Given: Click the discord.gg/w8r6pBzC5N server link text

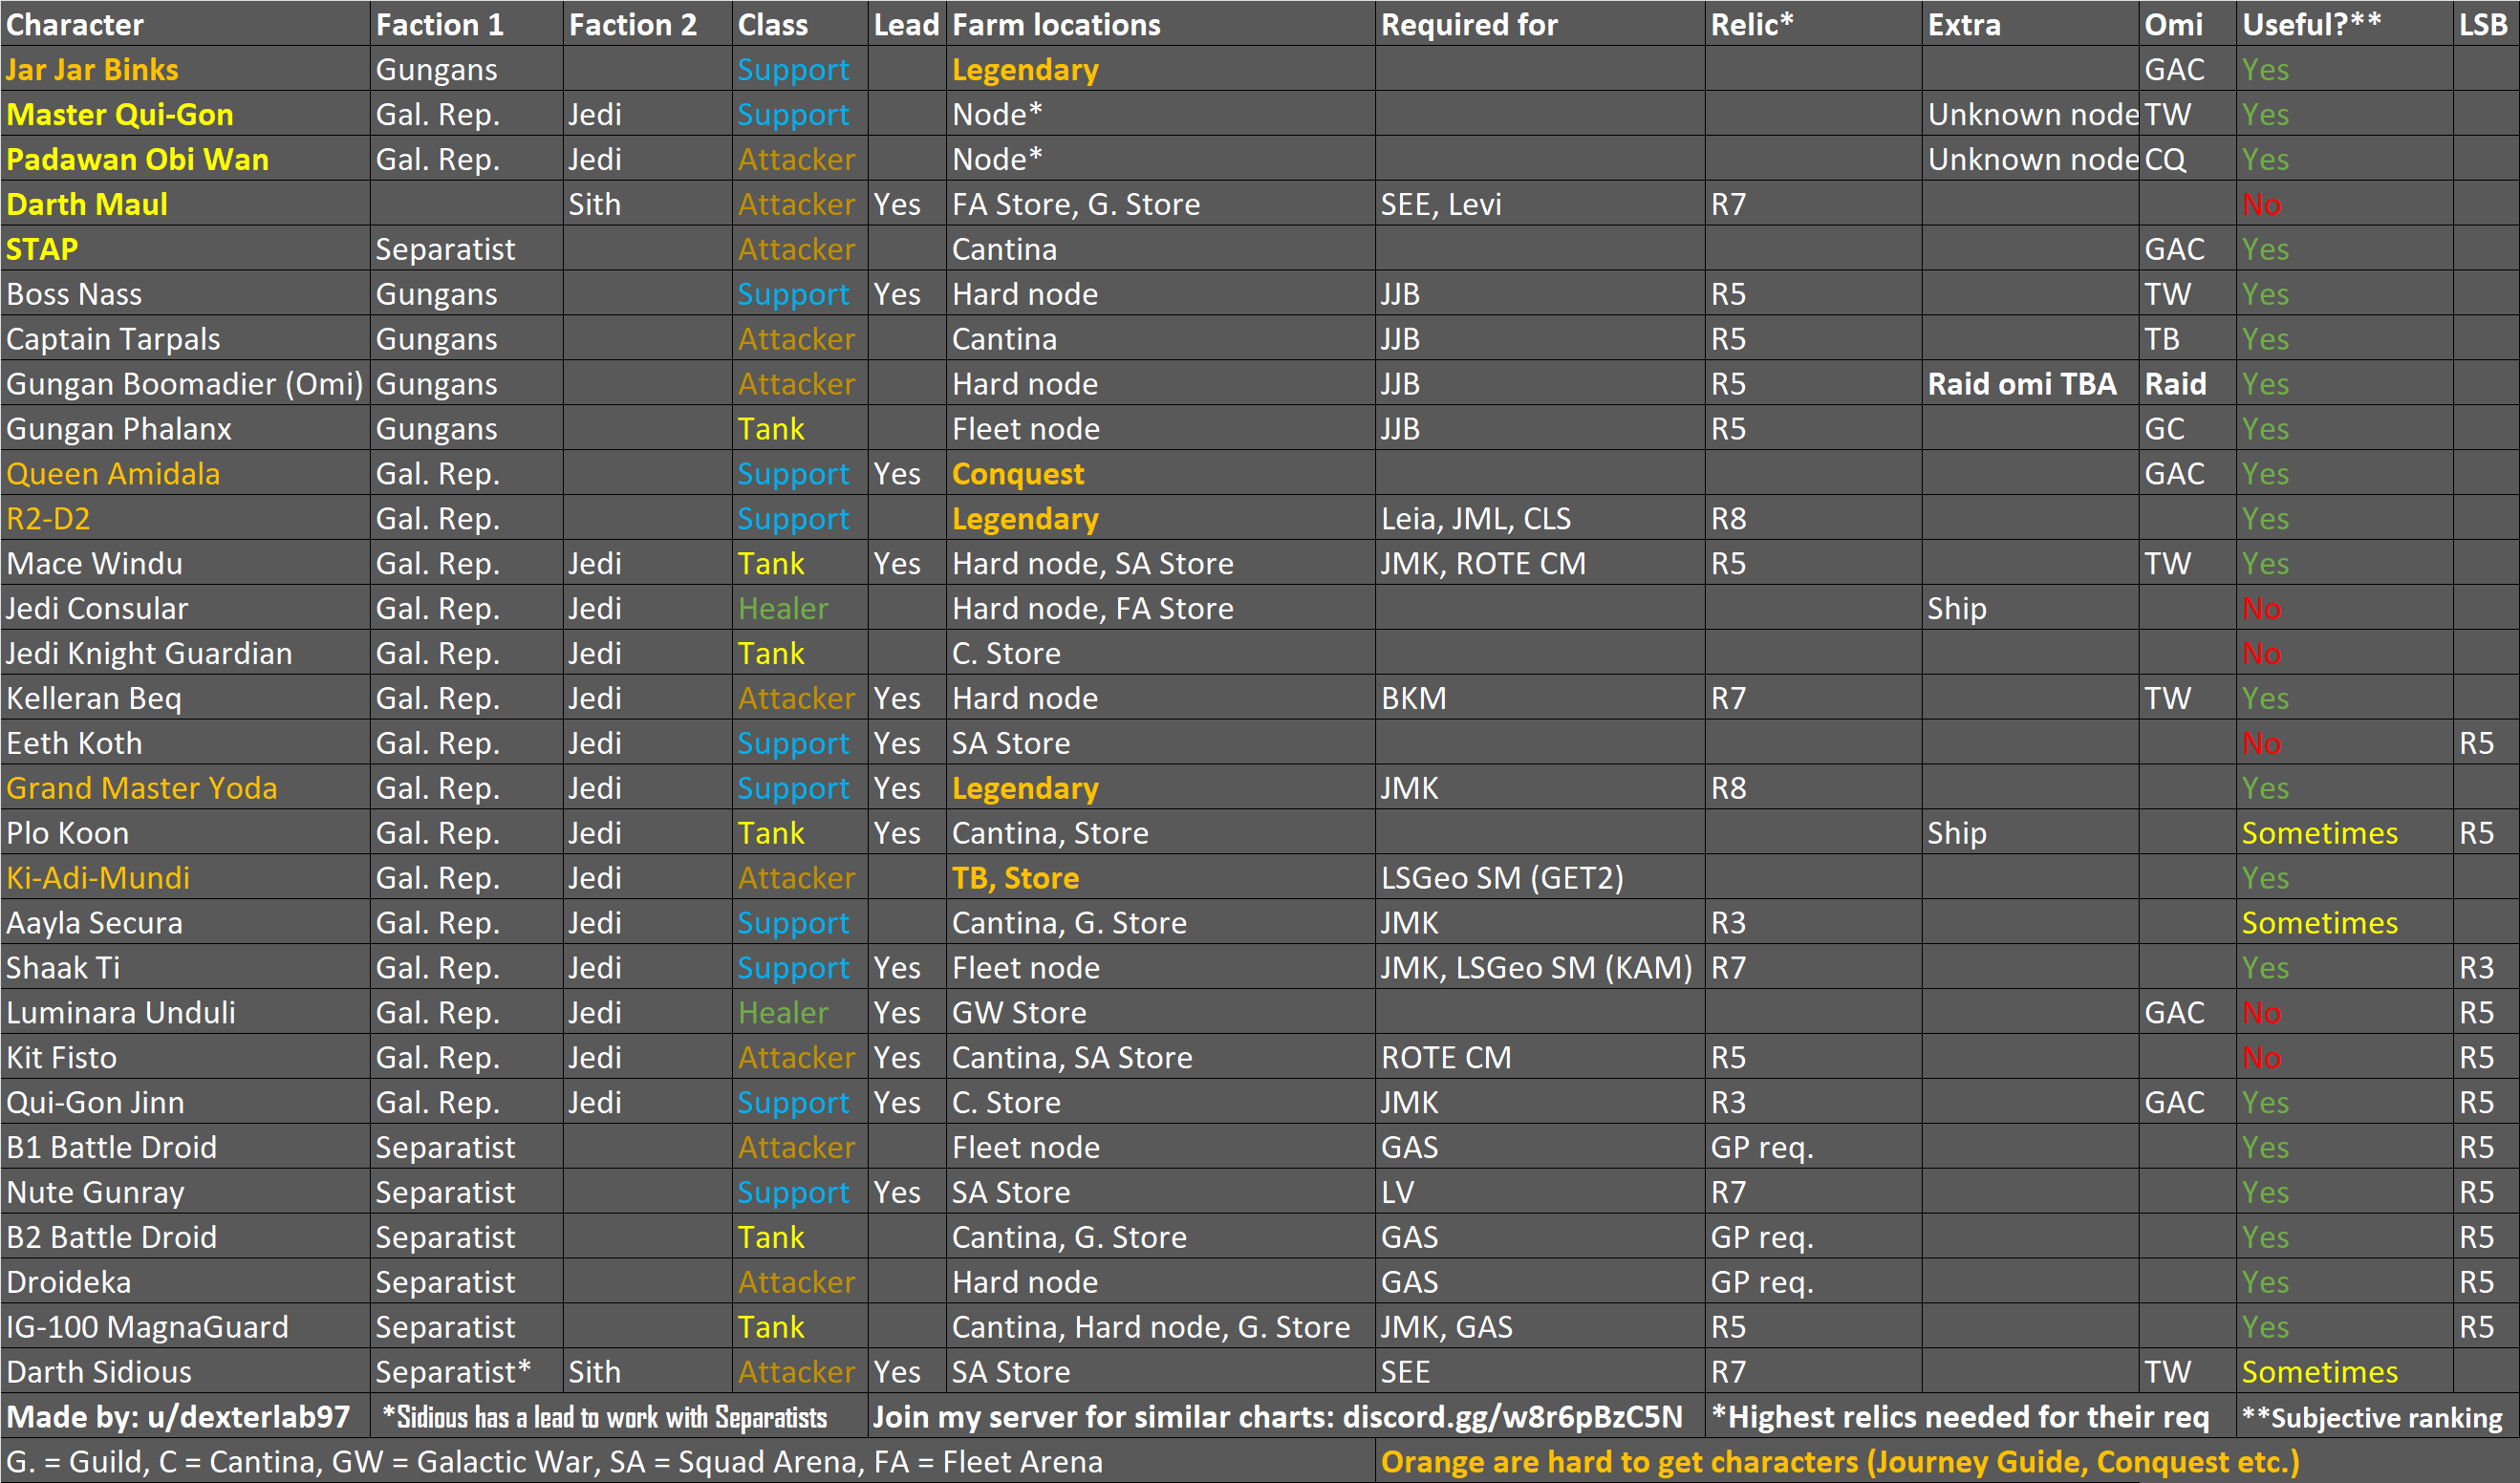Looking at the screenshot, I should coord(1512,1416).
